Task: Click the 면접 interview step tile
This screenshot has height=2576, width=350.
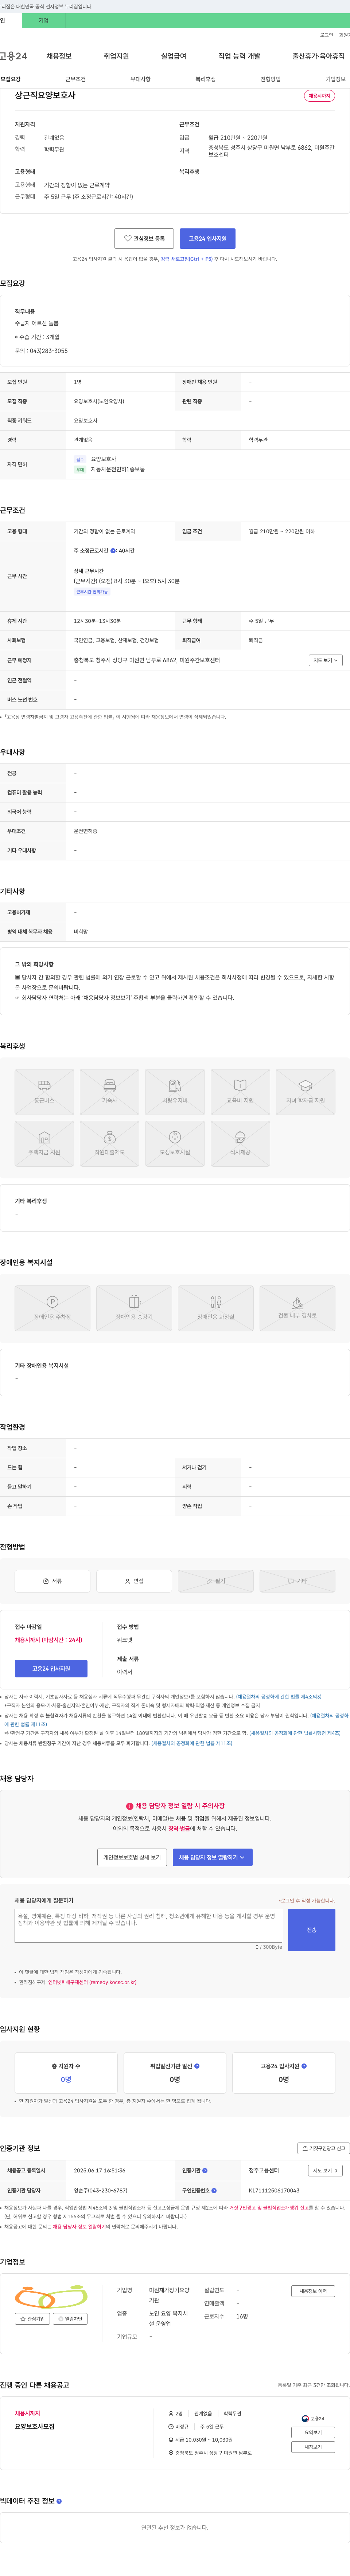Action: pos(134,1581)
